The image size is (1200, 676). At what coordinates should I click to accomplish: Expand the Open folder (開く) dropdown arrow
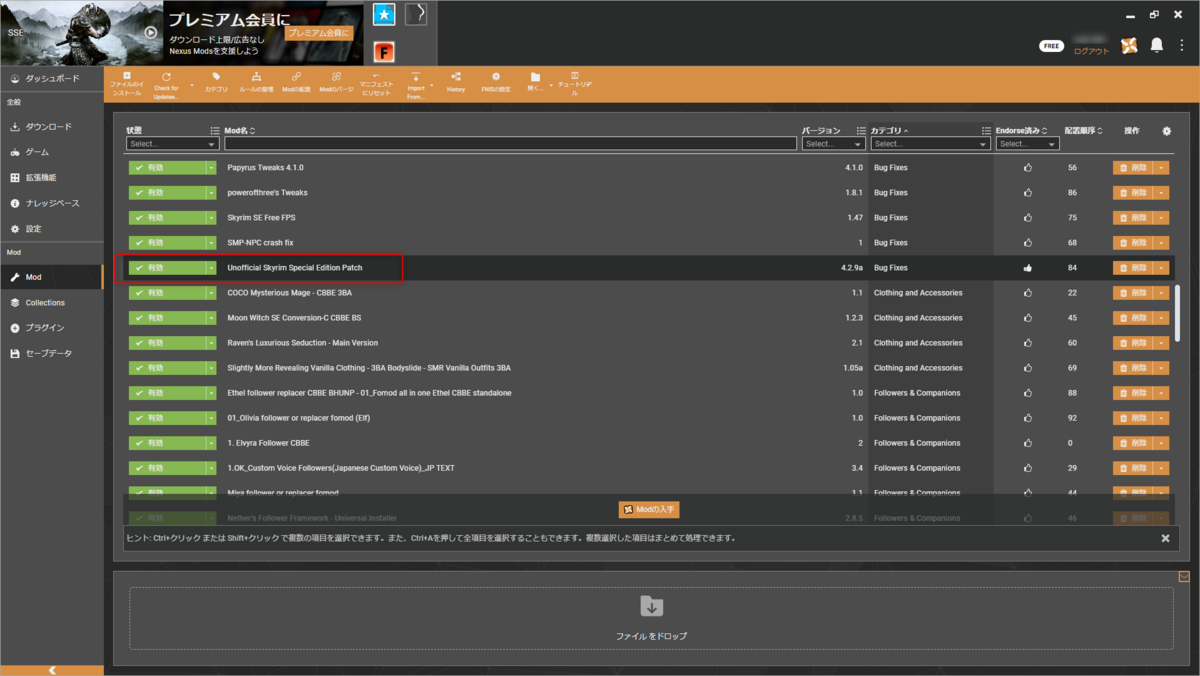pos(551,87)
